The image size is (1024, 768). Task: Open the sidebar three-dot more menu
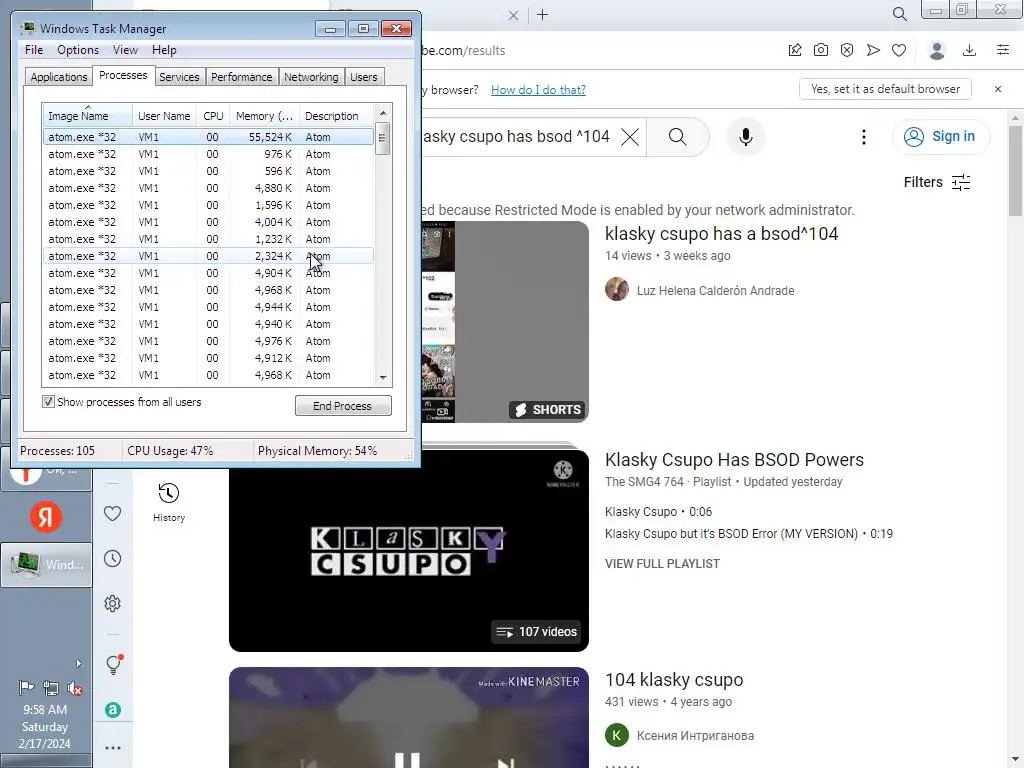[112, 748]
